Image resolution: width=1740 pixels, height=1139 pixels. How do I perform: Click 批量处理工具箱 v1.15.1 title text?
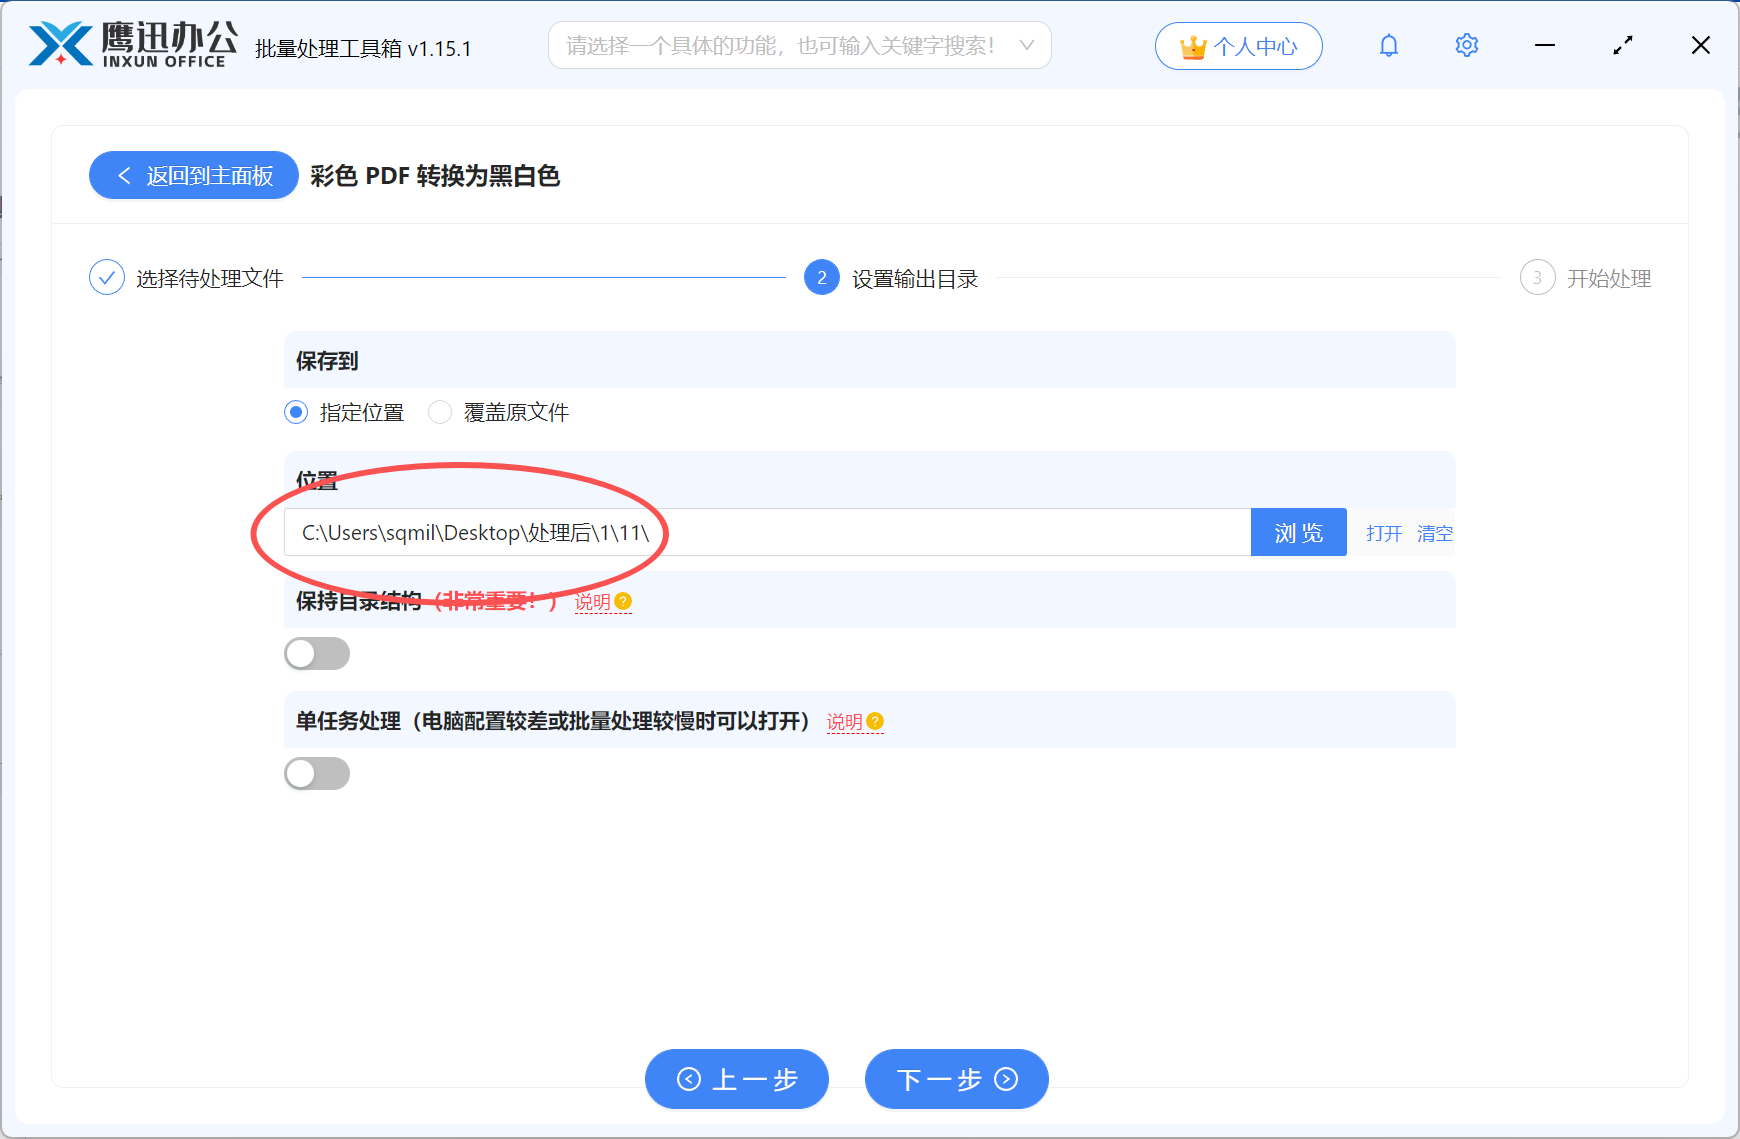[x=363, y=48]
